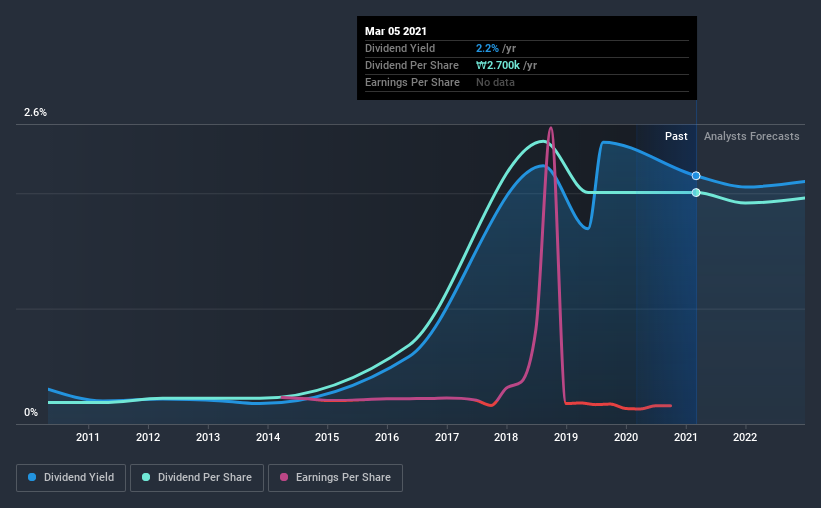The height and width of the screenshot is (508, 821).
Task: Click the teal Dividend Per Share legend dot
Action: tap(146, 477)
